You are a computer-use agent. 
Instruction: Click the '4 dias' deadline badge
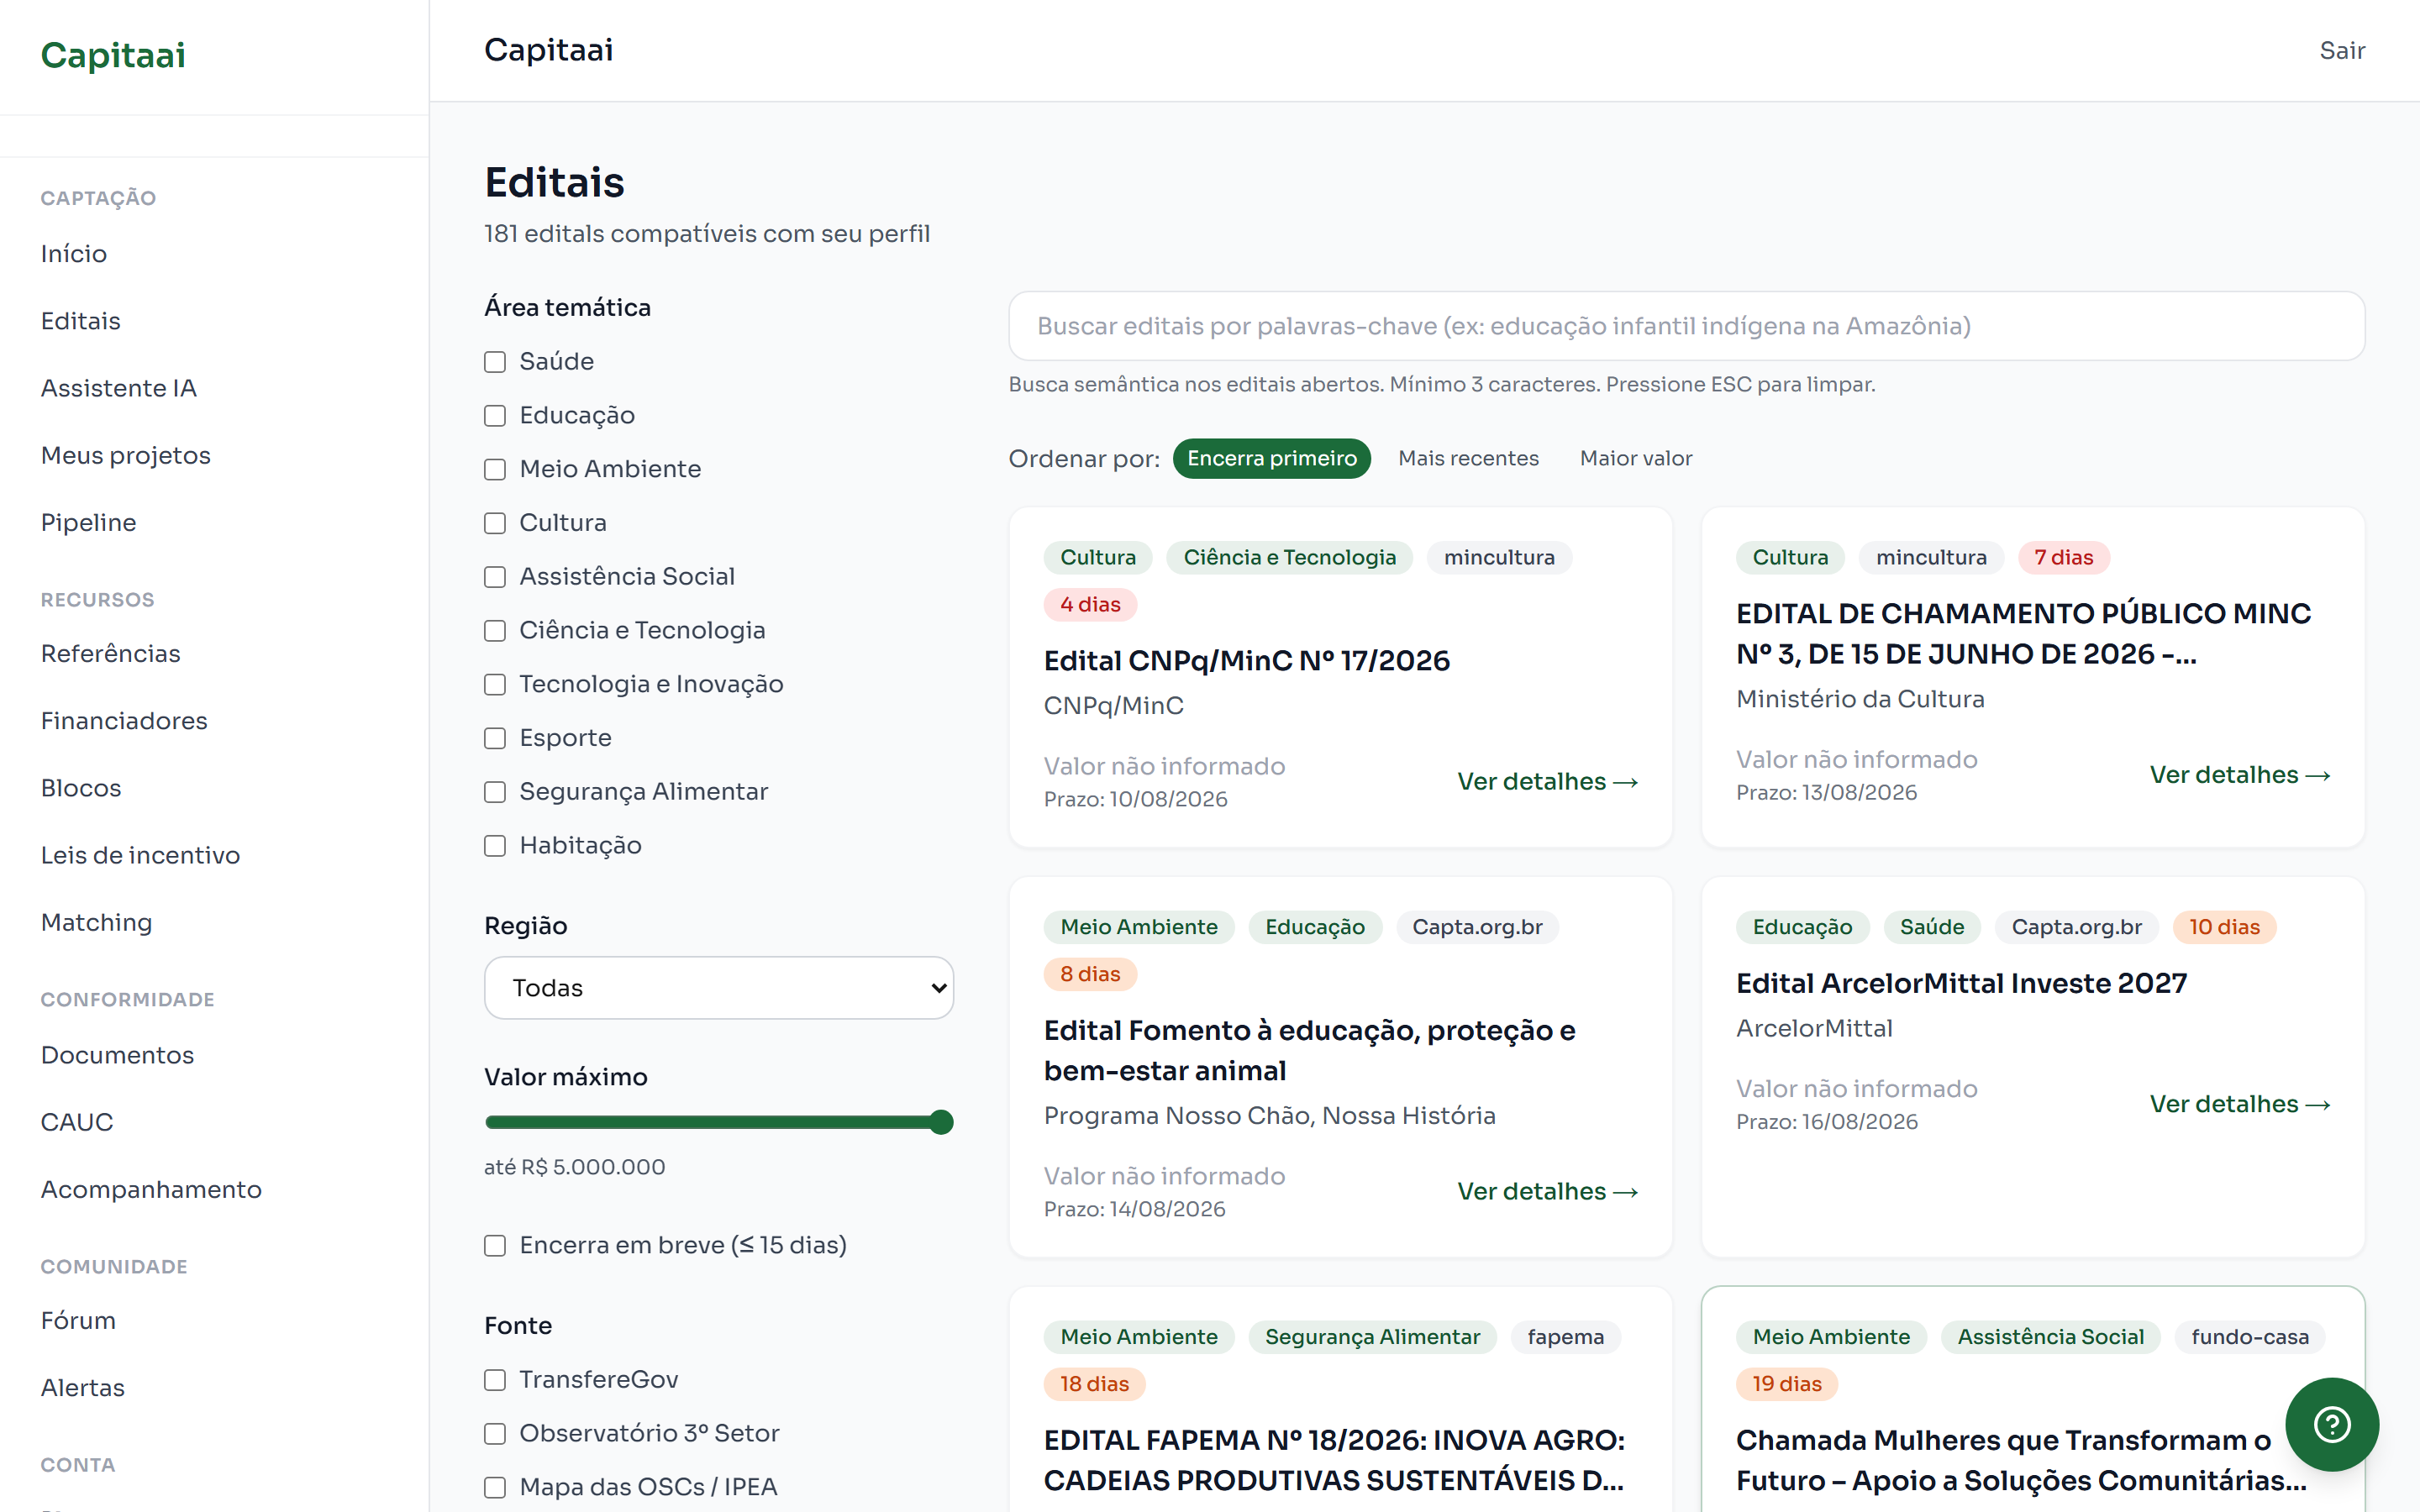click(x=1090, y=604)
